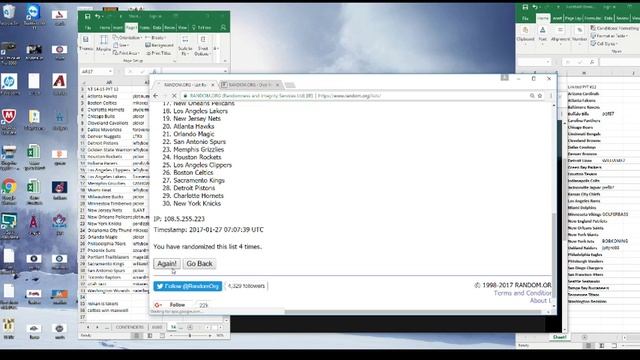Follow @RandomOrg on Twitter
Viewport: 640px width, 360px height.
tap(188, 286)
